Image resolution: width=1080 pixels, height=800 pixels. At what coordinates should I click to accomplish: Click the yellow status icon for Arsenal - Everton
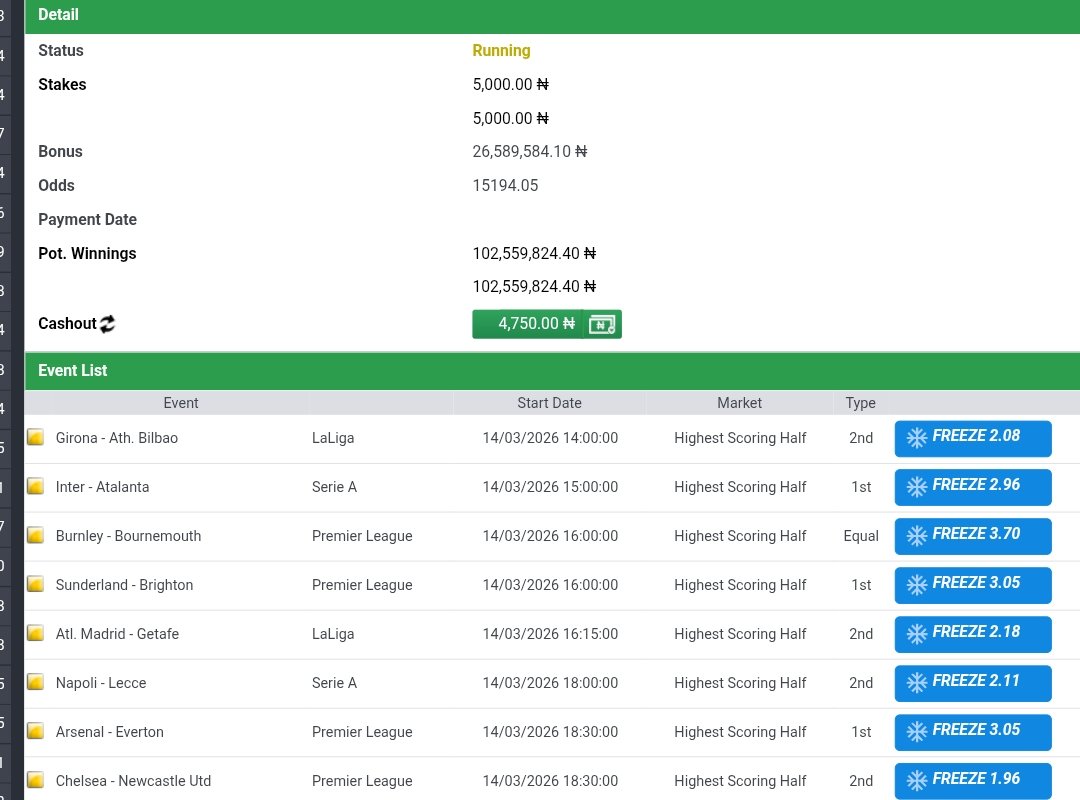coord(35,730)
